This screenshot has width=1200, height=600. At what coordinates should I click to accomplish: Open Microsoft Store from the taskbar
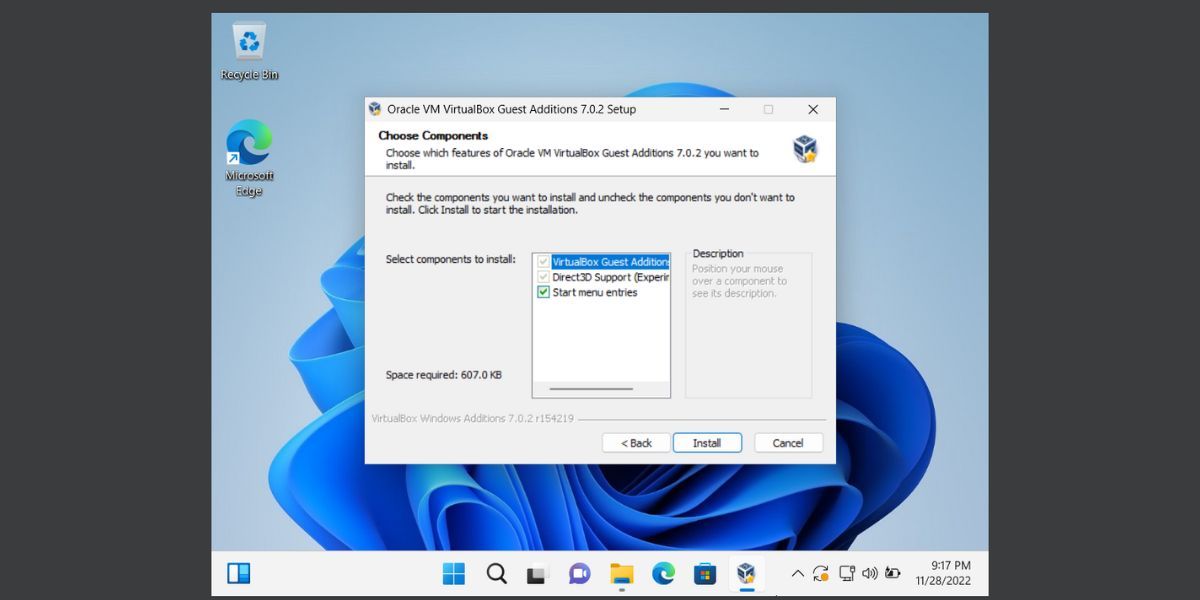[x=705, y=573]
